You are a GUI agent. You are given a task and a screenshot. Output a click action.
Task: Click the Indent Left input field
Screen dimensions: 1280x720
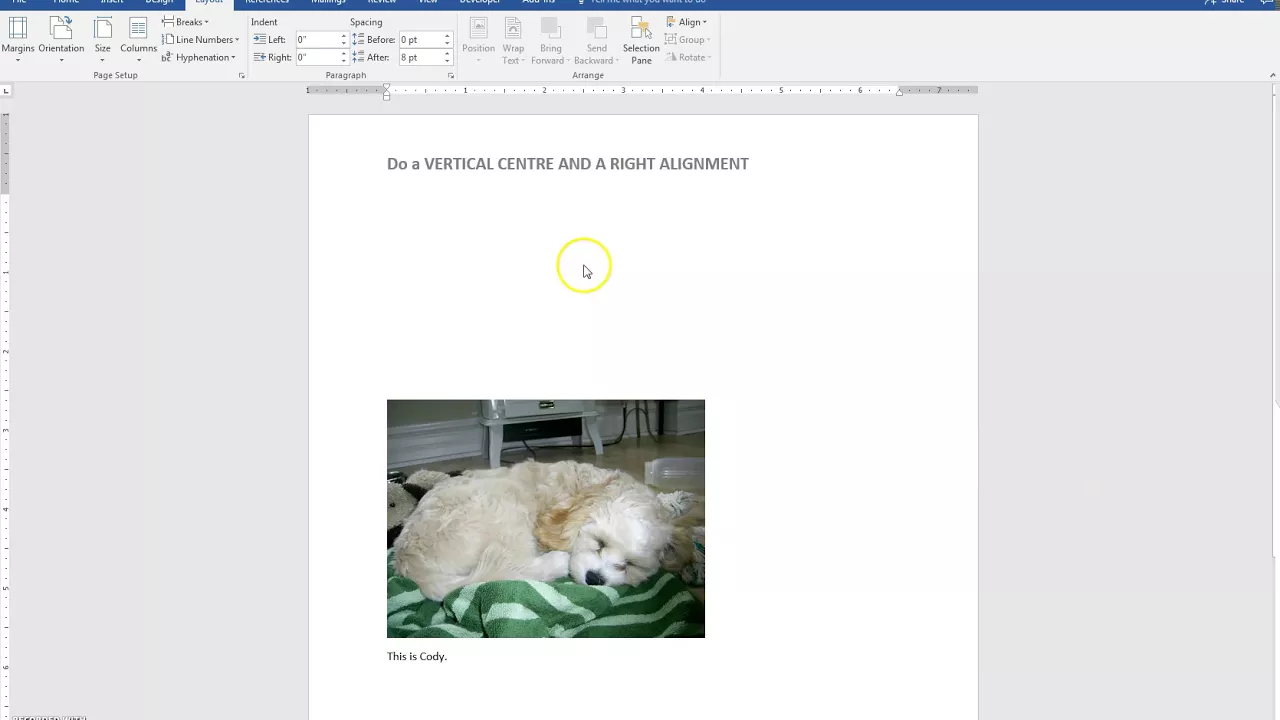tap(317, 40)
